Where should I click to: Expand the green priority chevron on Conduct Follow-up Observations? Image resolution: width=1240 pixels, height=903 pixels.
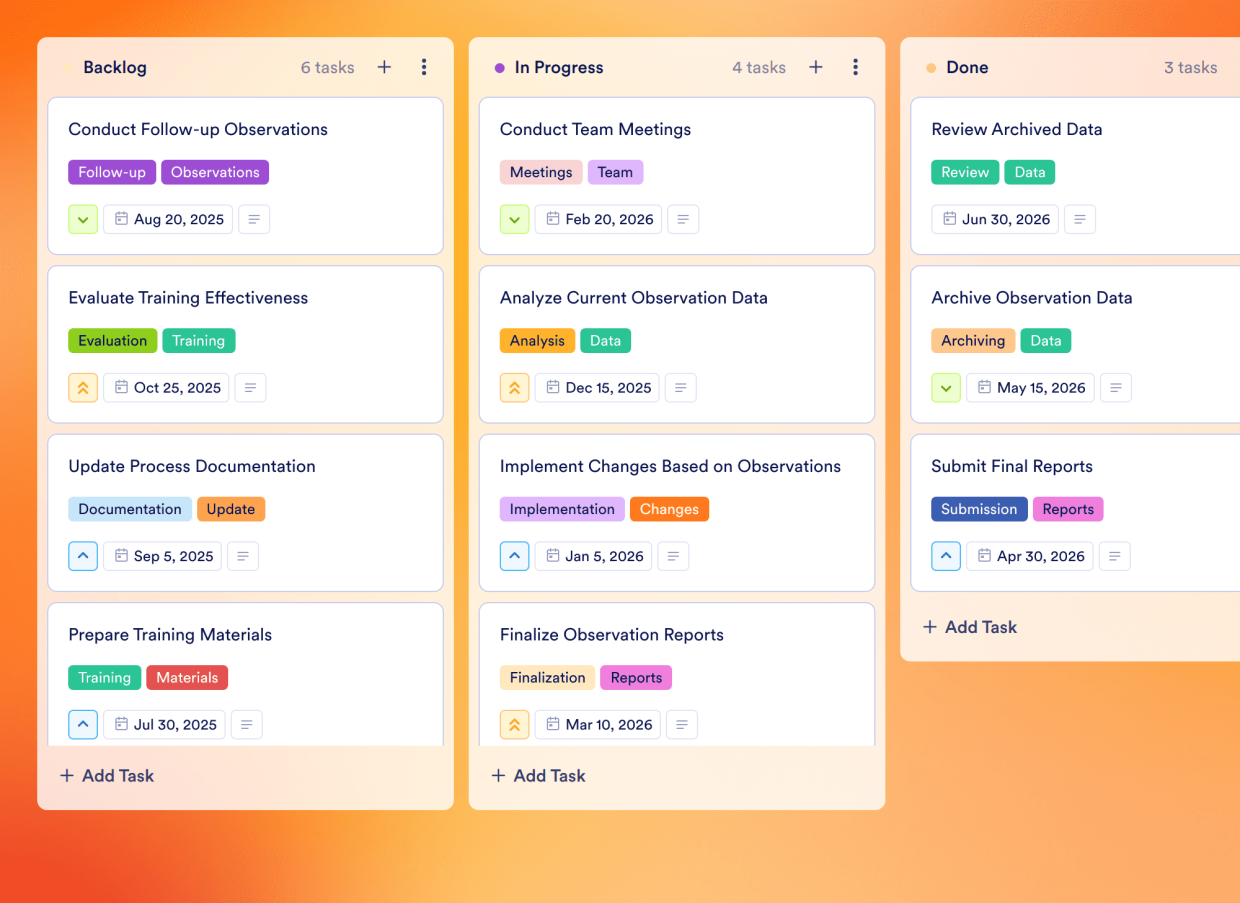click(83, 219)
